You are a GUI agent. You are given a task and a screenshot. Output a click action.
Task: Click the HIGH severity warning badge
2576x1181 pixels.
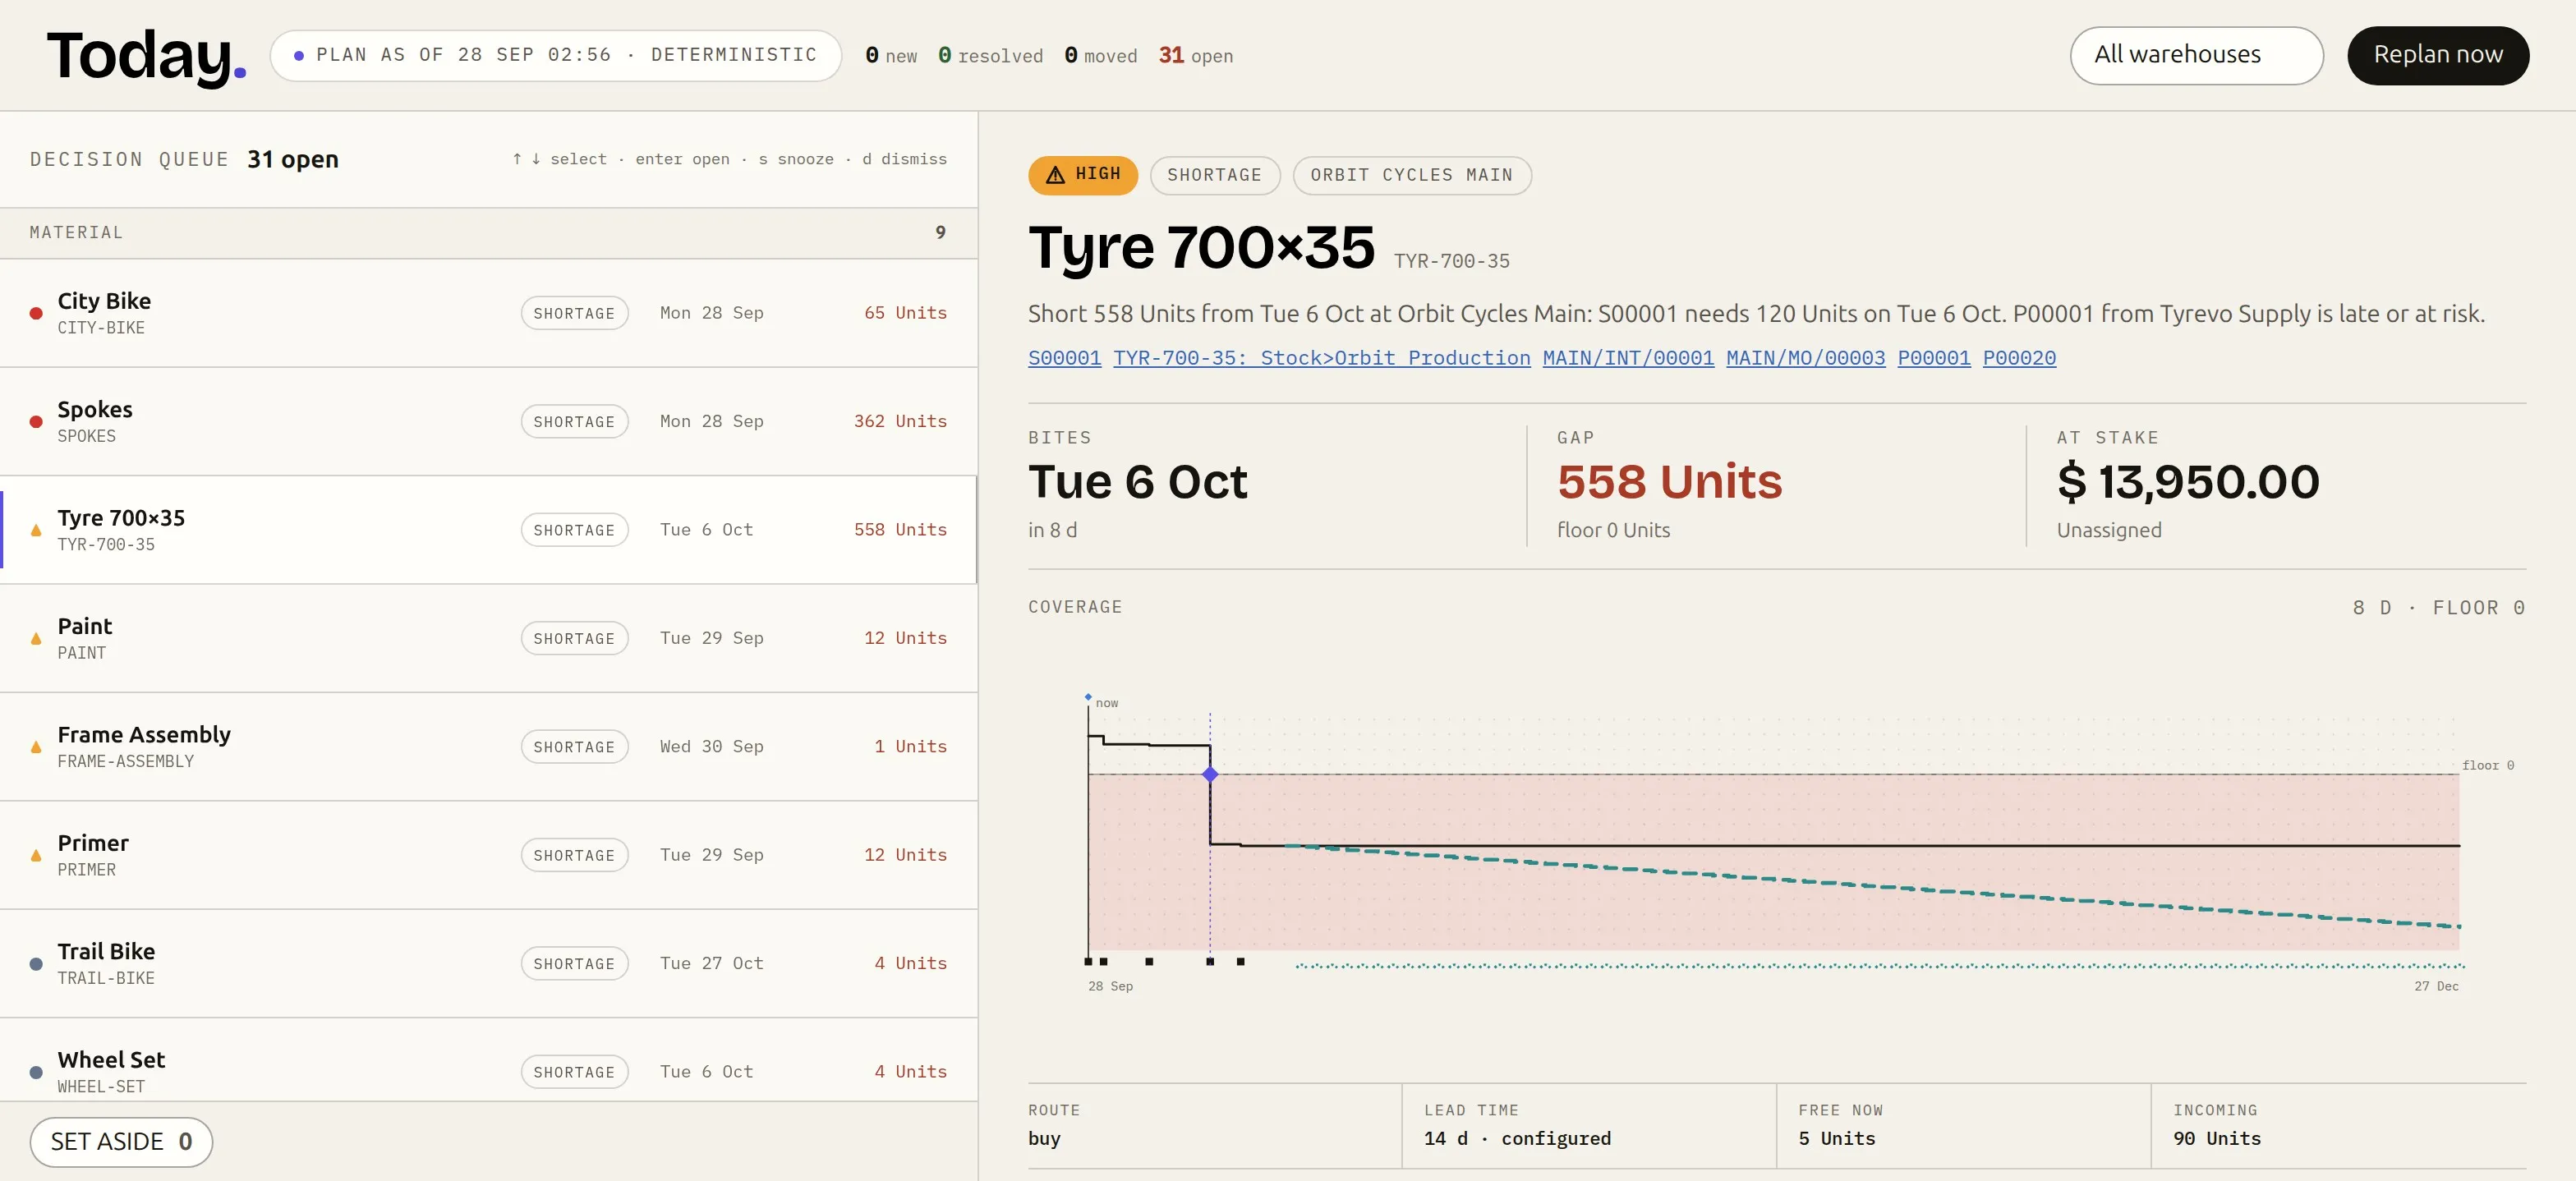pyautogui.click(x=1082, y=175)
